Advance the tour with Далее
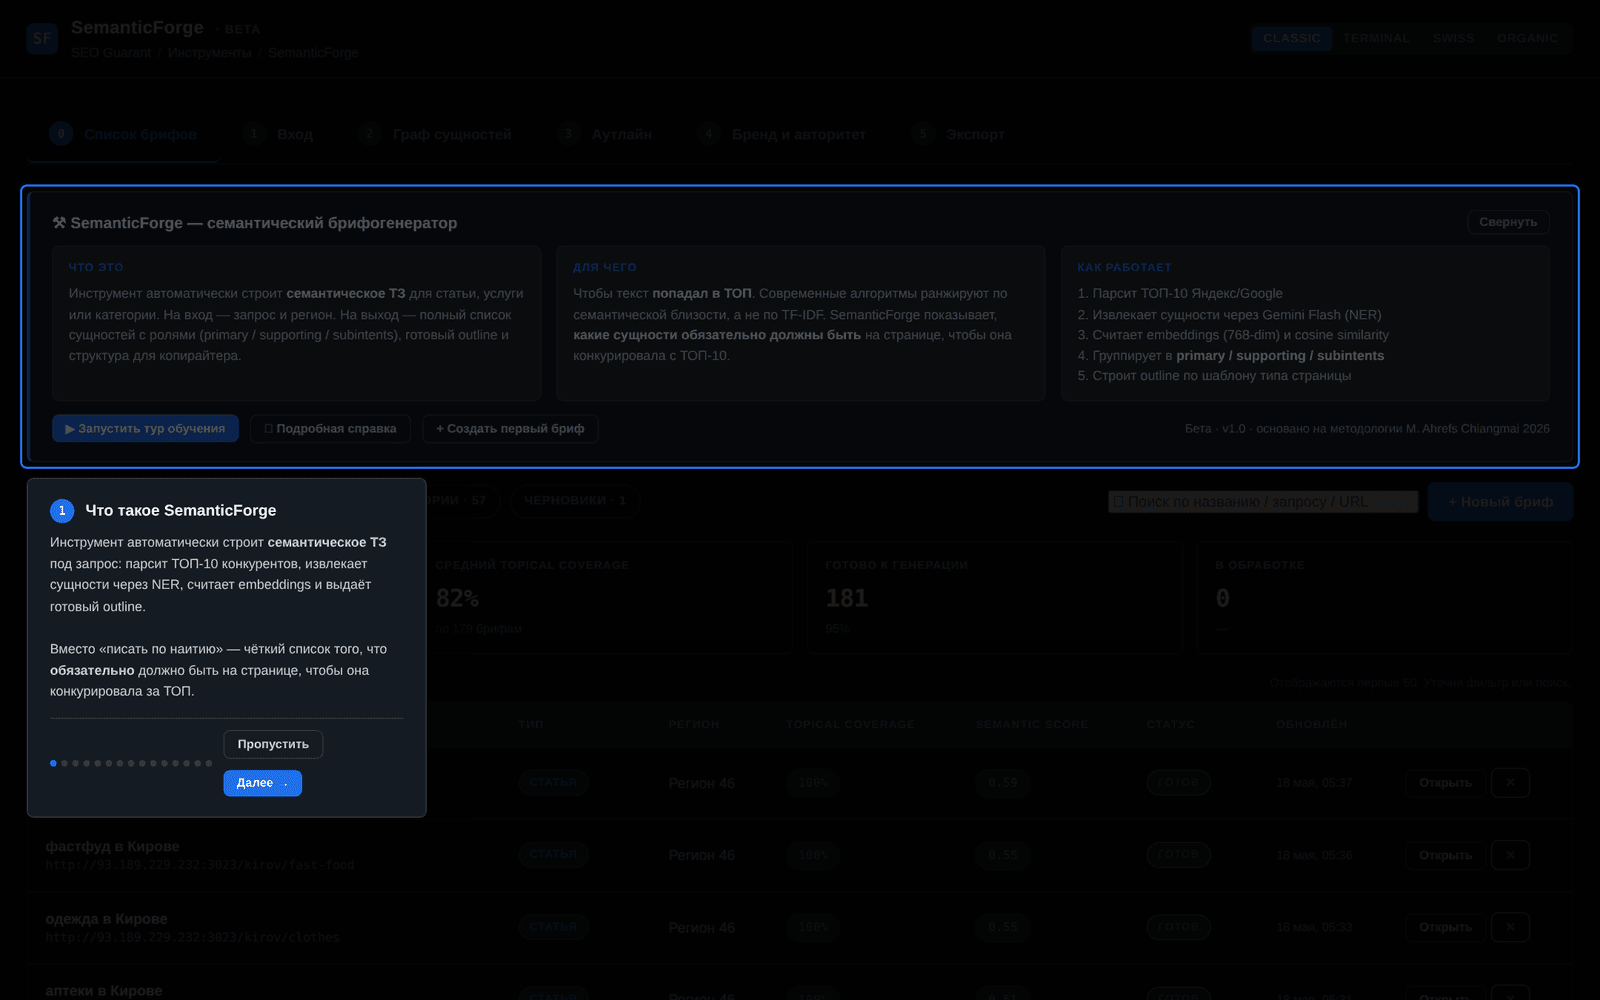This screenshot has height=1000, width=1600. click(x=262, y=783)
